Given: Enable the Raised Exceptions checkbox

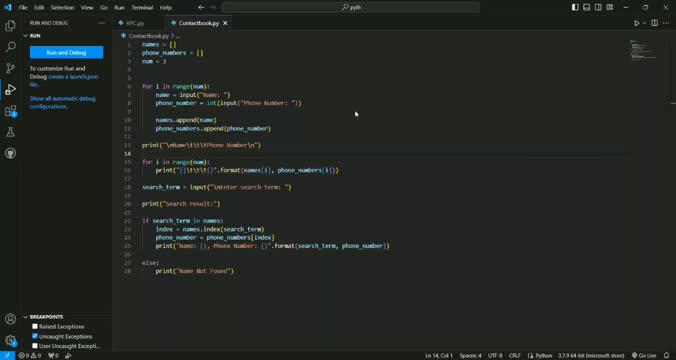Looking at the screenshot, I should pos(35,326).
